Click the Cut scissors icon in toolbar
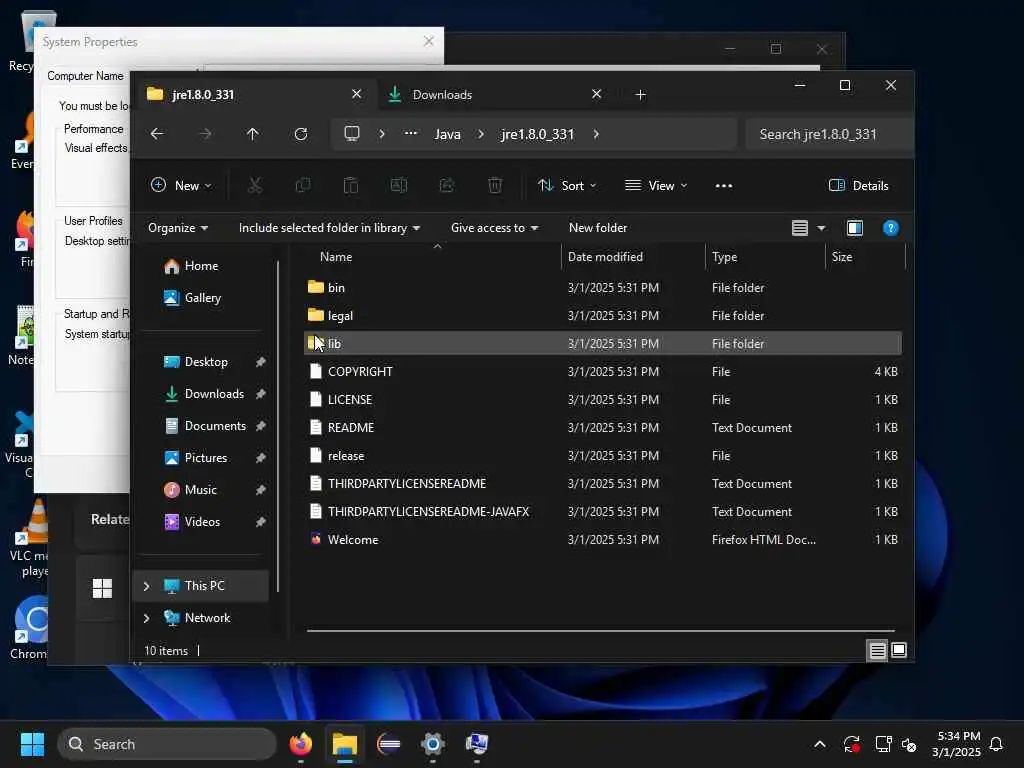Screen dimensions: 1024x768 coord(255,185)
